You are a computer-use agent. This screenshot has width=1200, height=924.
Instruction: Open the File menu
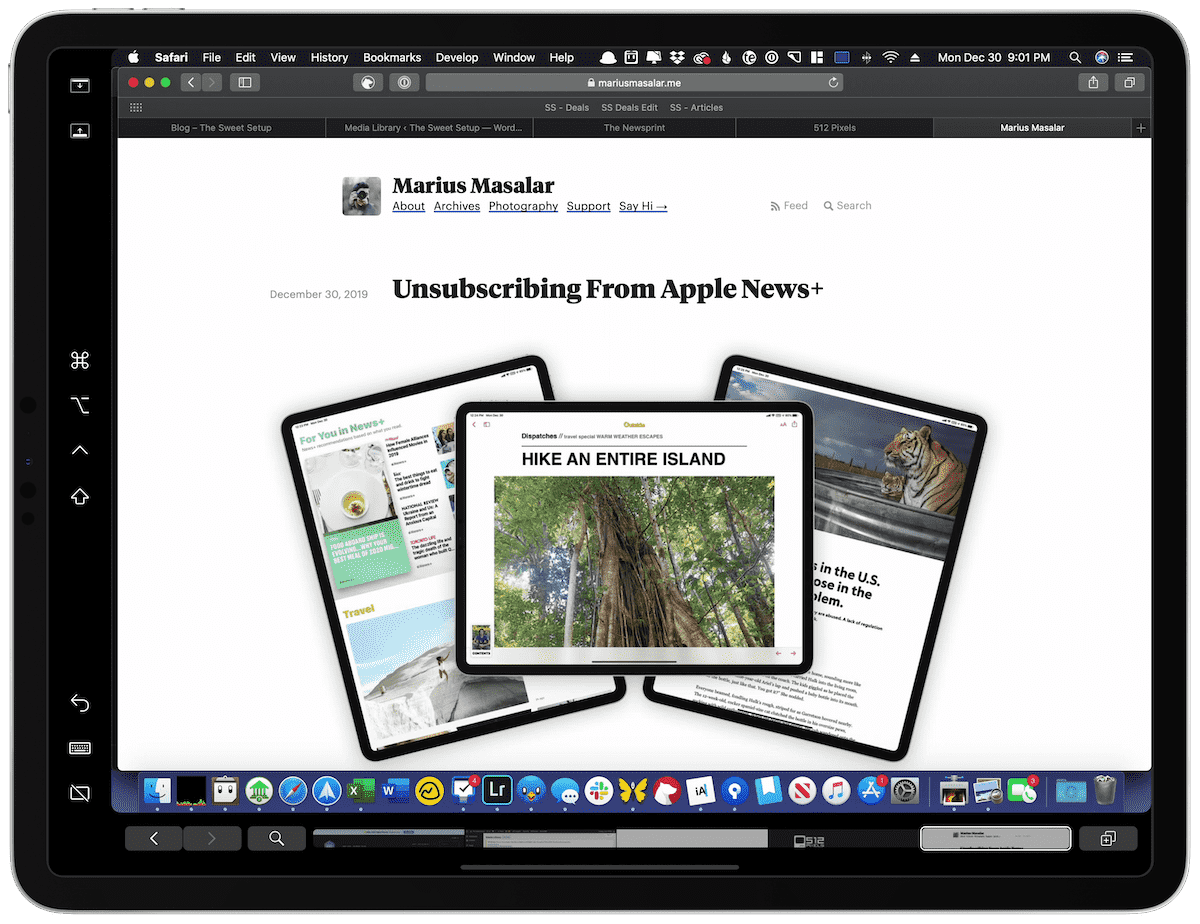(x=212, y=58)
